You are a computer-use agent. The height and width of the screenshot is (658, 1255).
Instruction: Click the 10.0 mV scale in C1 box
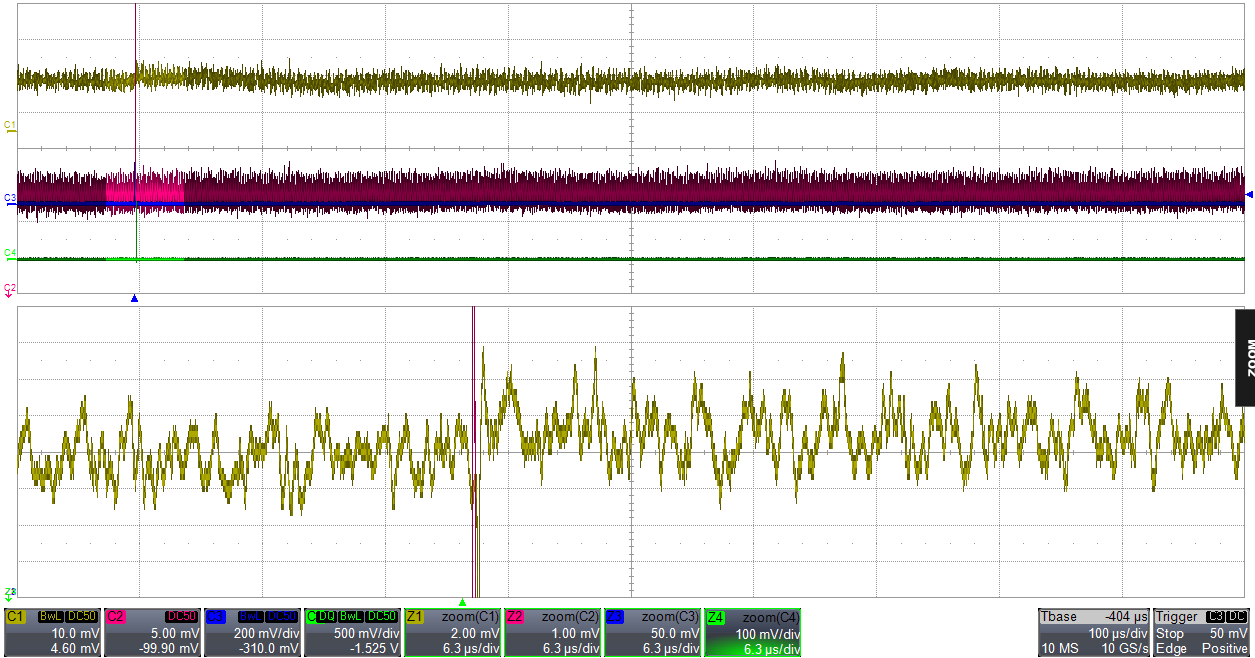[x=77, y=634]
